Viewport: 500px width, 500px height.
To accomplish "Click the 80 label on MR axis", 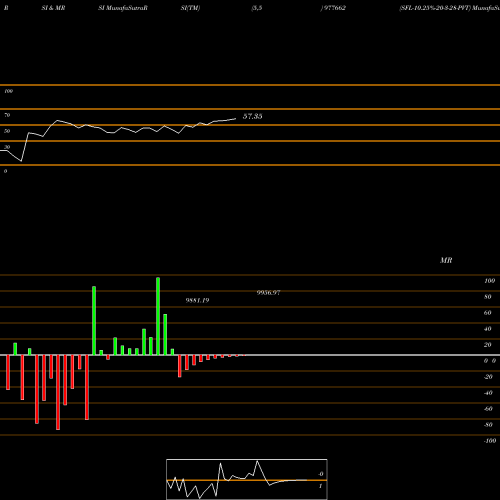I will point(487,297).
